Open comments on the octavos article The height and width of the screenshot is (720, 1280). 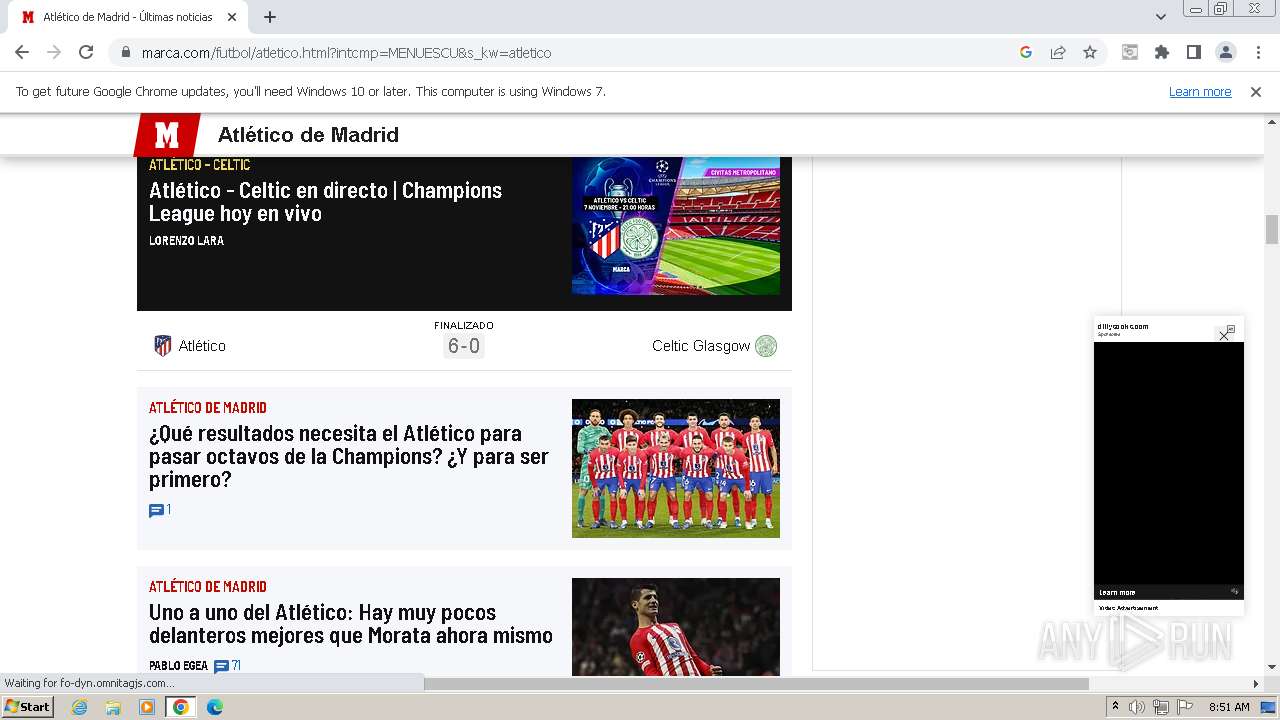pos(160,510)
